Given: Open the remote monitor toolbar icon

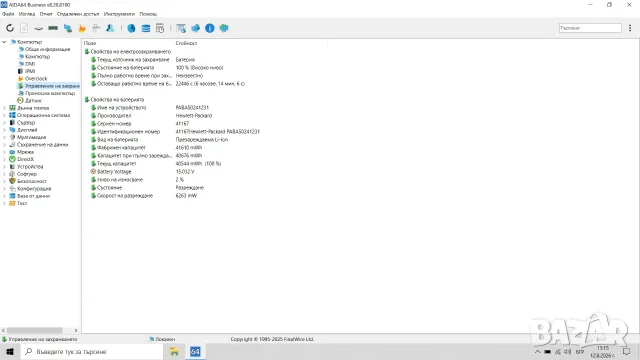Looking at the screenshot, I should click(181, 28).
